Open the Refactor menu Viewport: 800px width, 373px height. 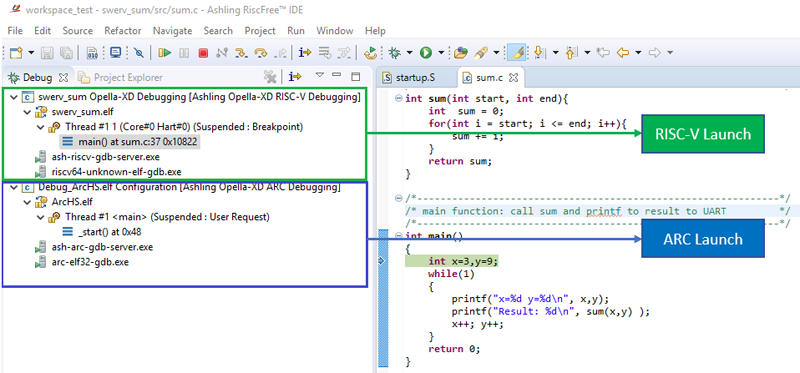[122, 31]
